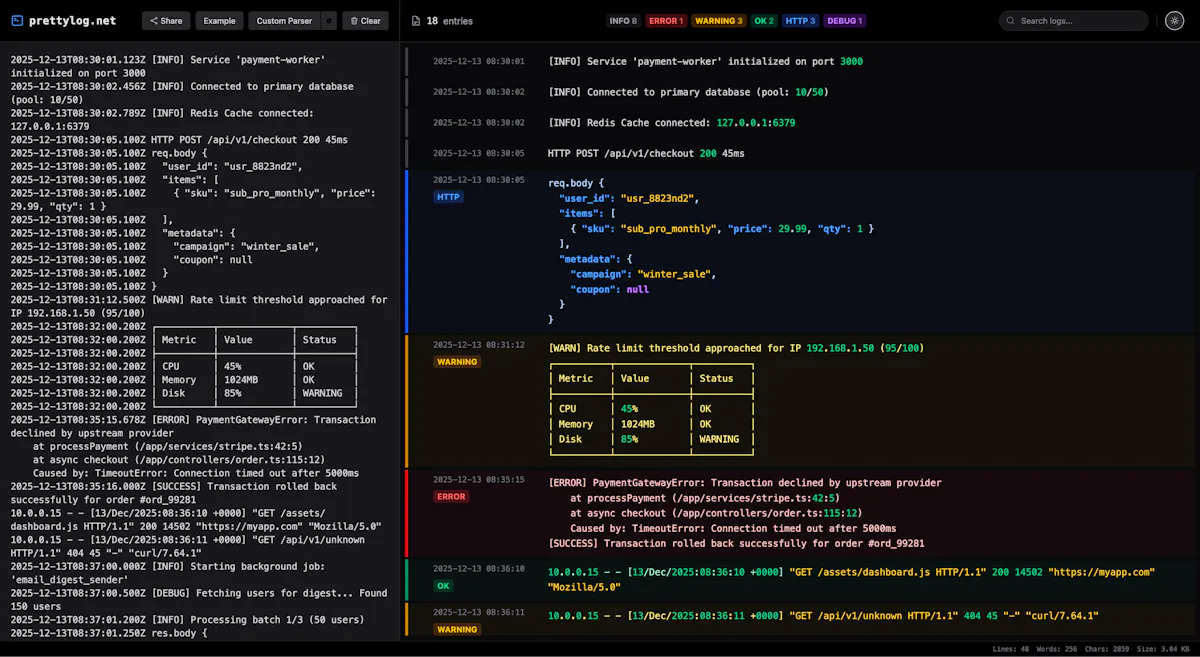Viewport: 1200px width, 657px height.
Task: Click the 1024MB Memory cell in parsed table
Action: [x=638, y=424]
